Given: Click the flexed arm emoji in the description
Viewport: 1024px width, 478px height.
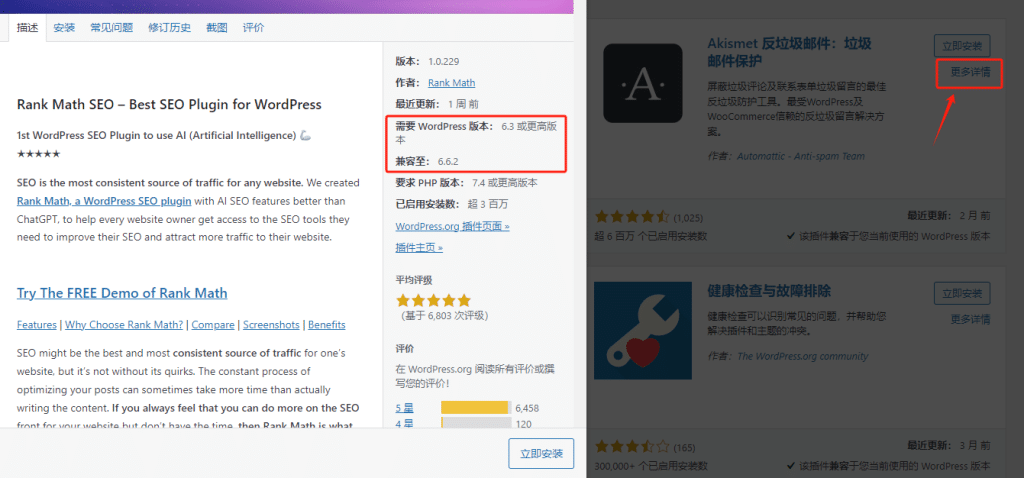Looking at the screenshot, I should click(305, 136).
